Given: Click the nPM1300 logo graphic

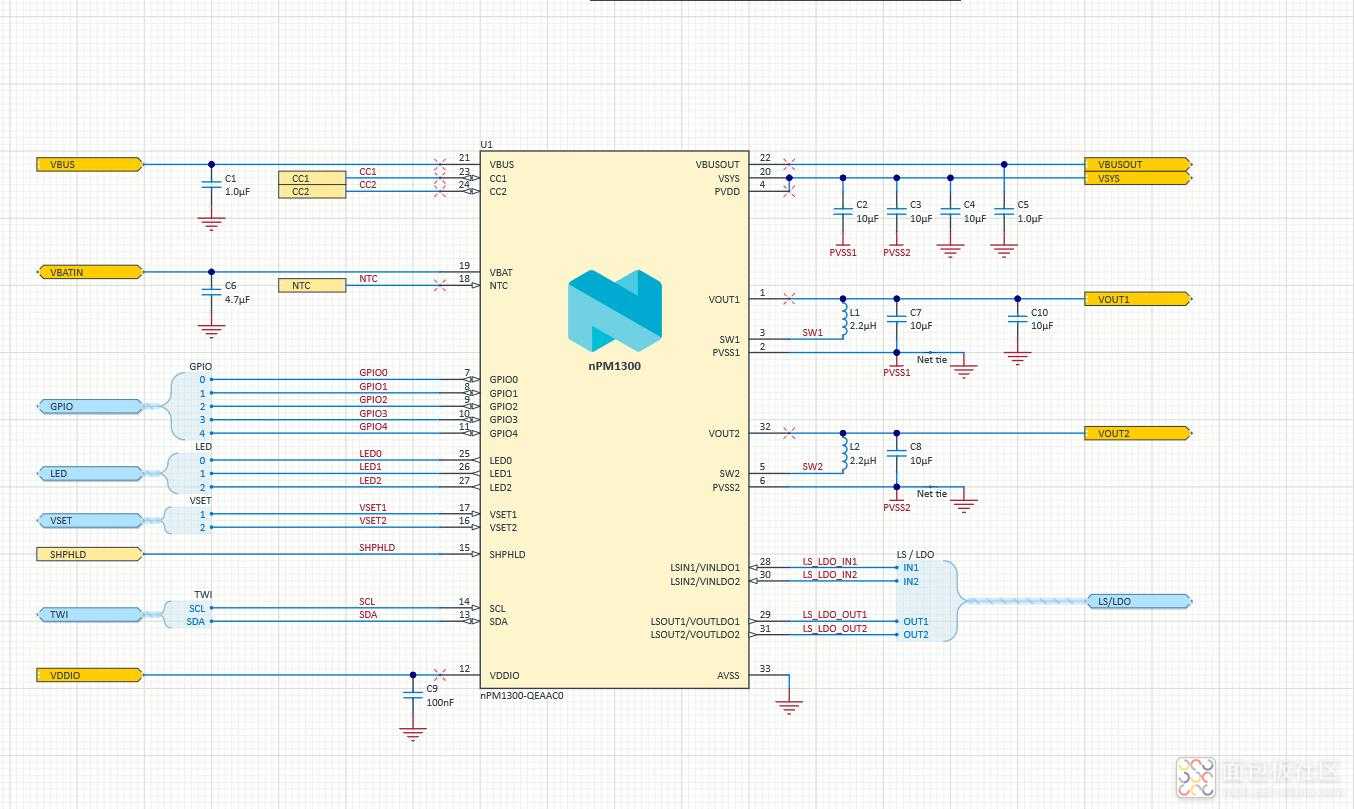Looking at the screenshot, I should click(615, 310).
